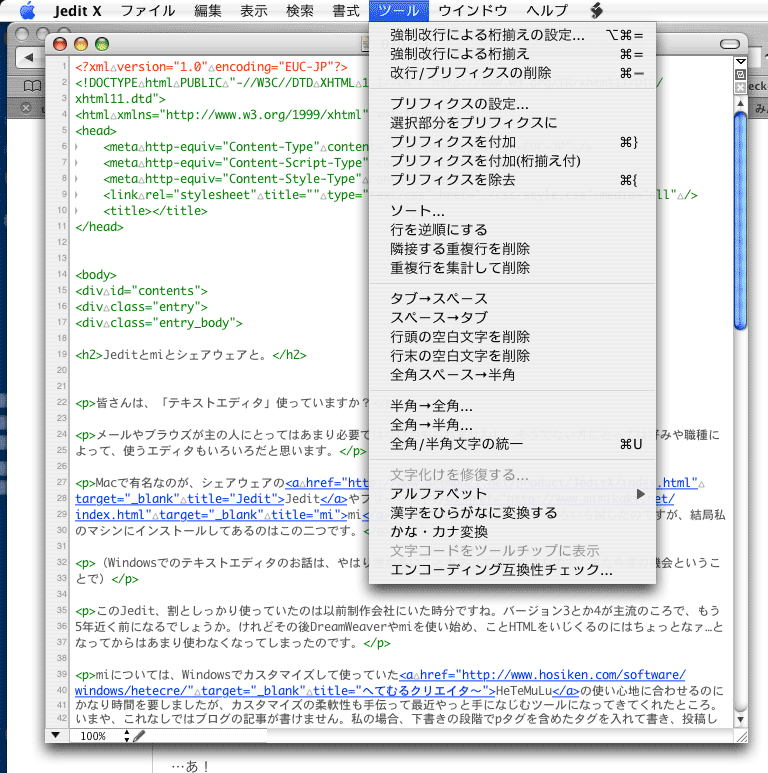
Task: Open the ヘルプ menu
Action: [547, 10]
